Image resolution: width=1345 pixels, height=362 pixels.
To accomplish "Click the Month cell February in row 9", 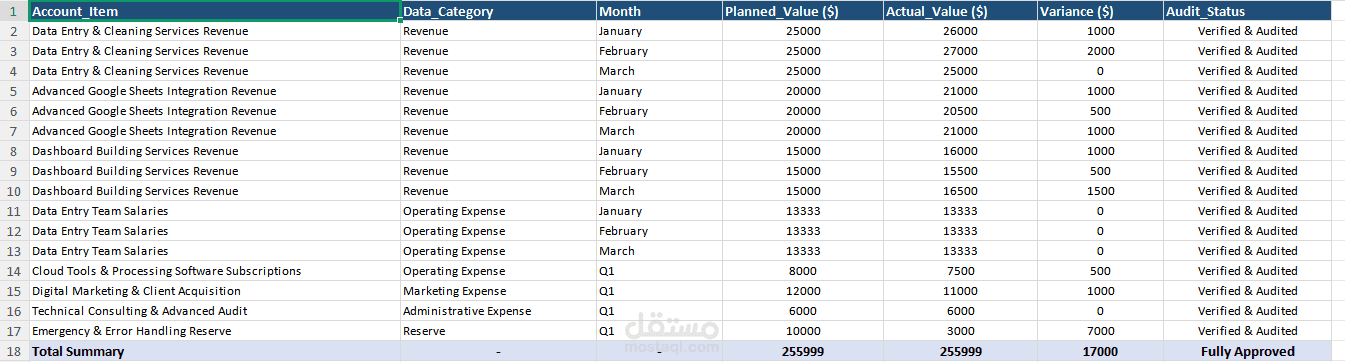I will pos(659,171).
